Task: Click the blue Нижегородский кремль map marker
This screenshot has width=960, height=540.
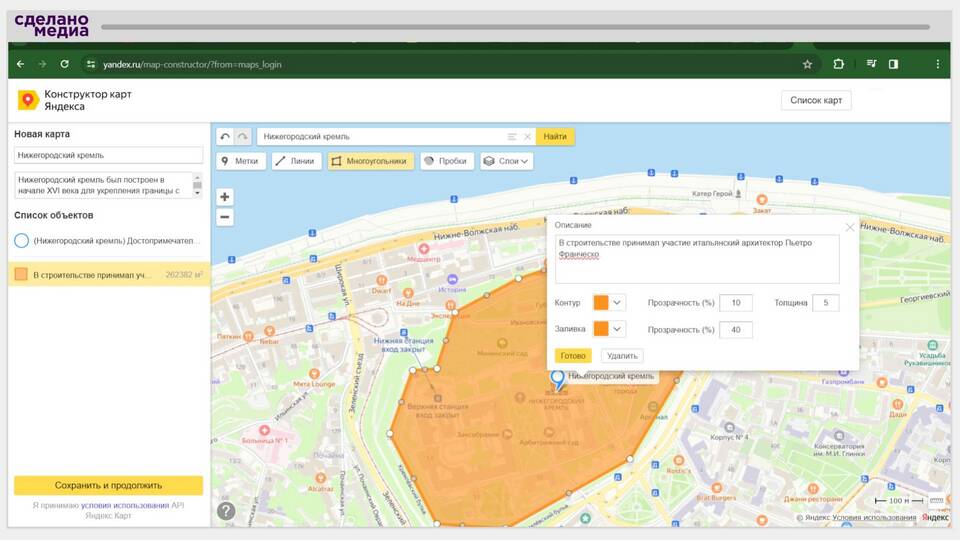Action: point(557,379)
